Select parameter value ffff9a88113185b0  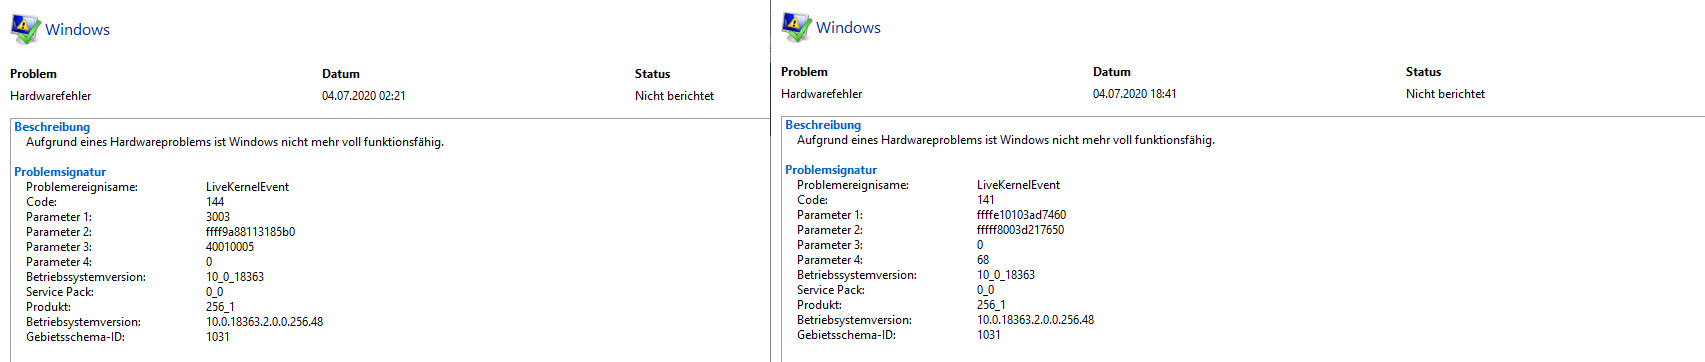[x=250, y=232]
